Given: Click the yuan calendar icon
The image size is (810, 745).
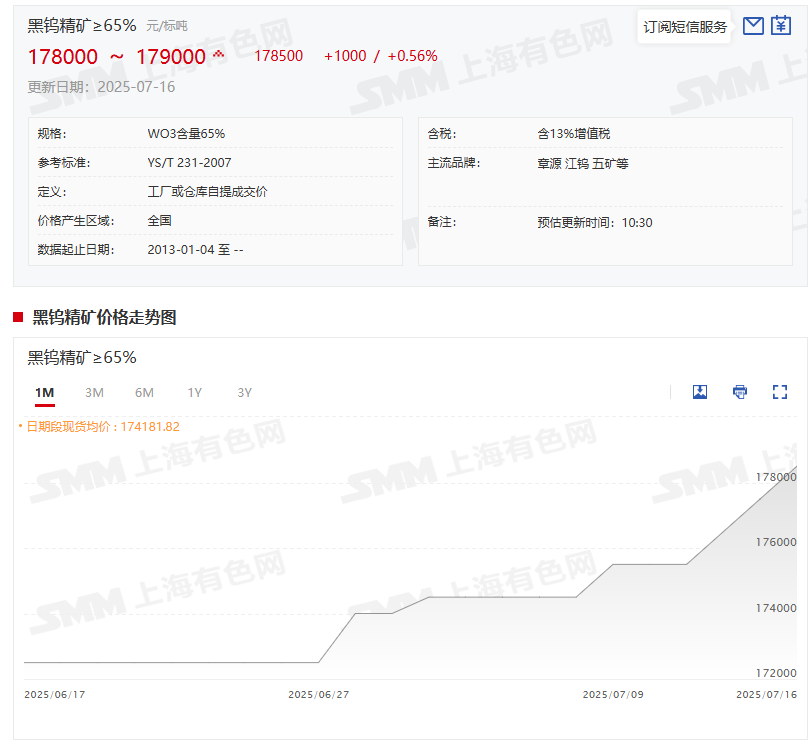Looking at the screenshot, I should coord(781,26).
